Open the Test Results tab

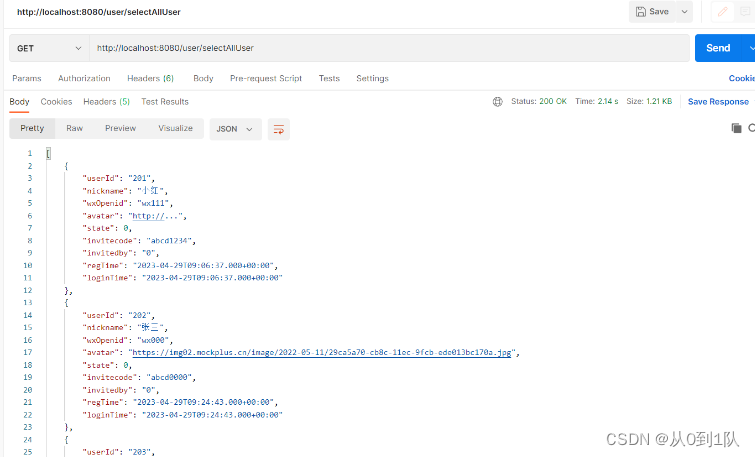tap(165, 102)
